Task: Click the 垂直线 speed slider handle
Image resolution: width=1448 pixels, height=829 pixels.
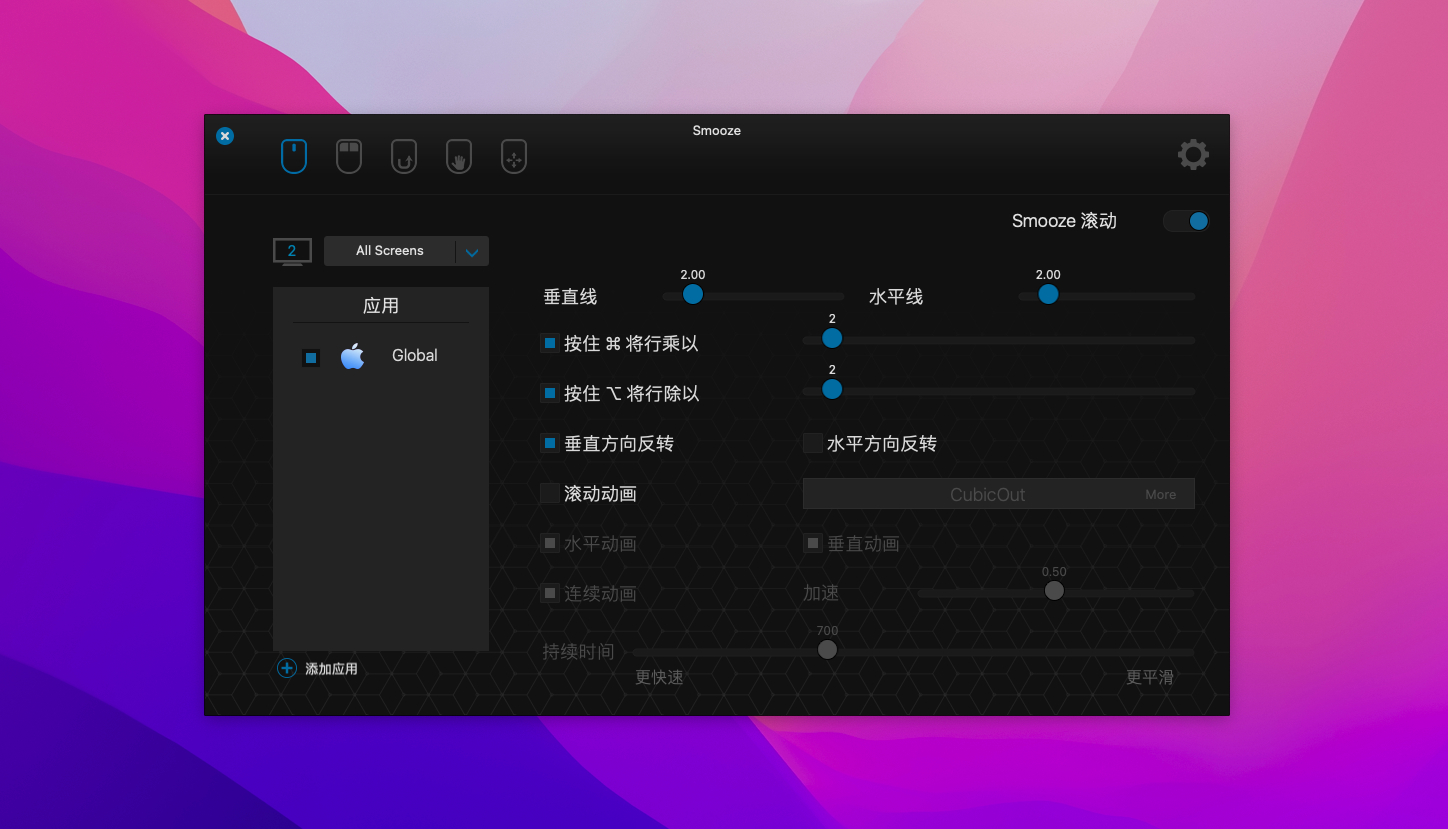Action: [693, 294]
